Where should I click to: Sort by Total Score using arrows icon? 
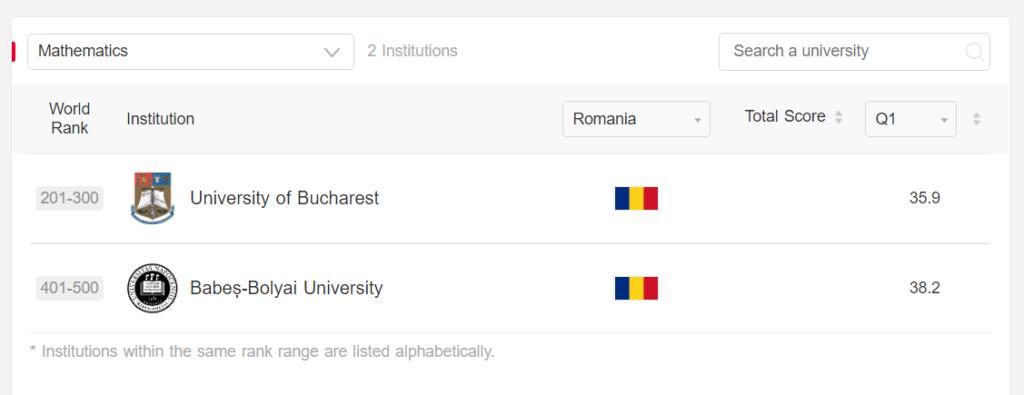[839, 118]
